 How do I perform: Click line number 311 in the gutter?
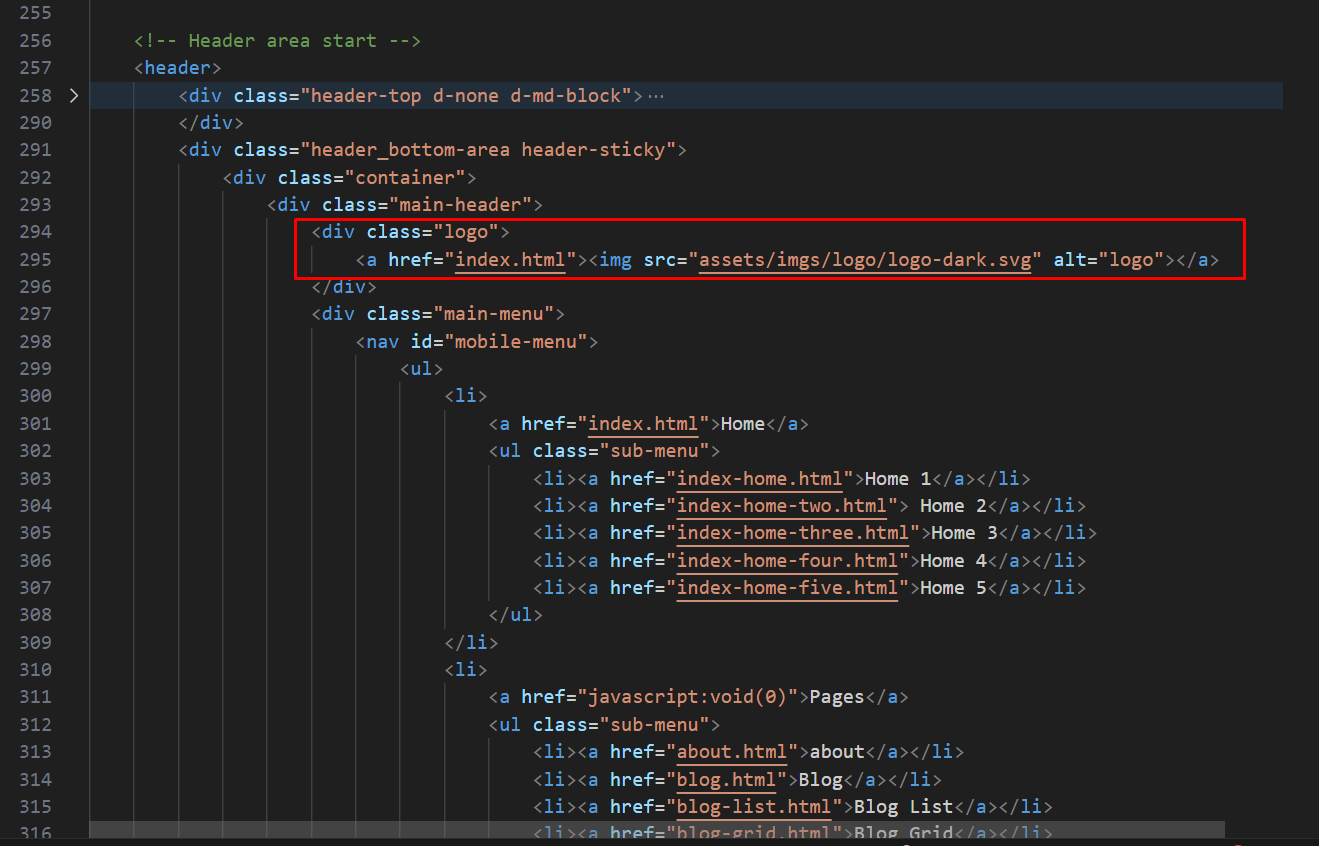(35, 697)
